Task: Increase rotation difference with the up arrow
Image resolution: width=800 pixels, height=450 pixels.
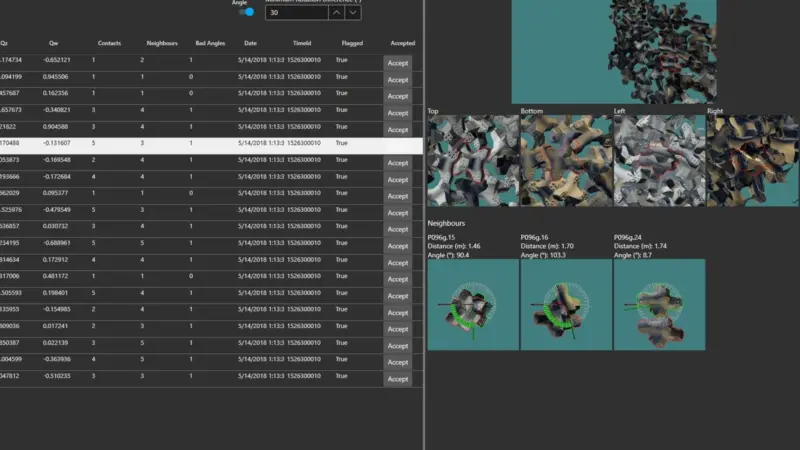Action: [x=336, y=12]
